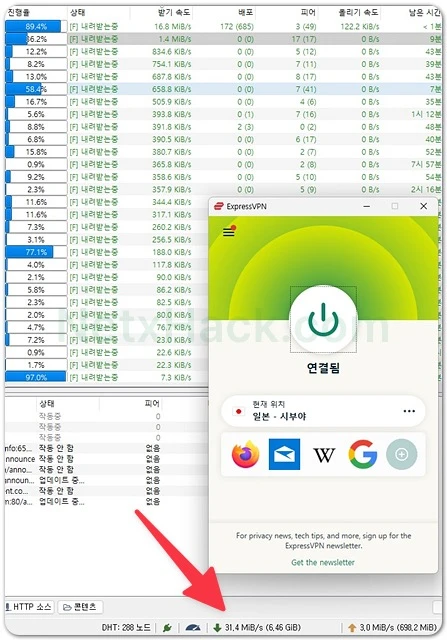
Task: Select the torrent progress bar at 77.1%
Action: [36, 252]
